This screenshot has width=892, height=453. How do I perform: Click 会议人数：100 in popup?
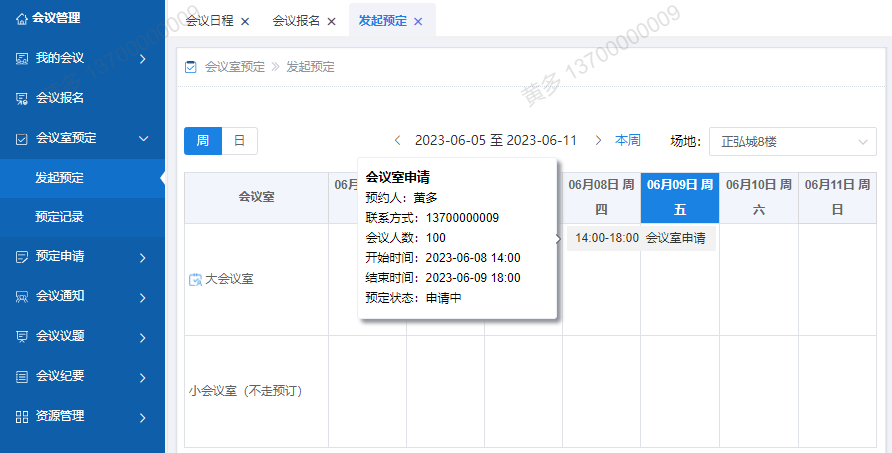point(405,238)
